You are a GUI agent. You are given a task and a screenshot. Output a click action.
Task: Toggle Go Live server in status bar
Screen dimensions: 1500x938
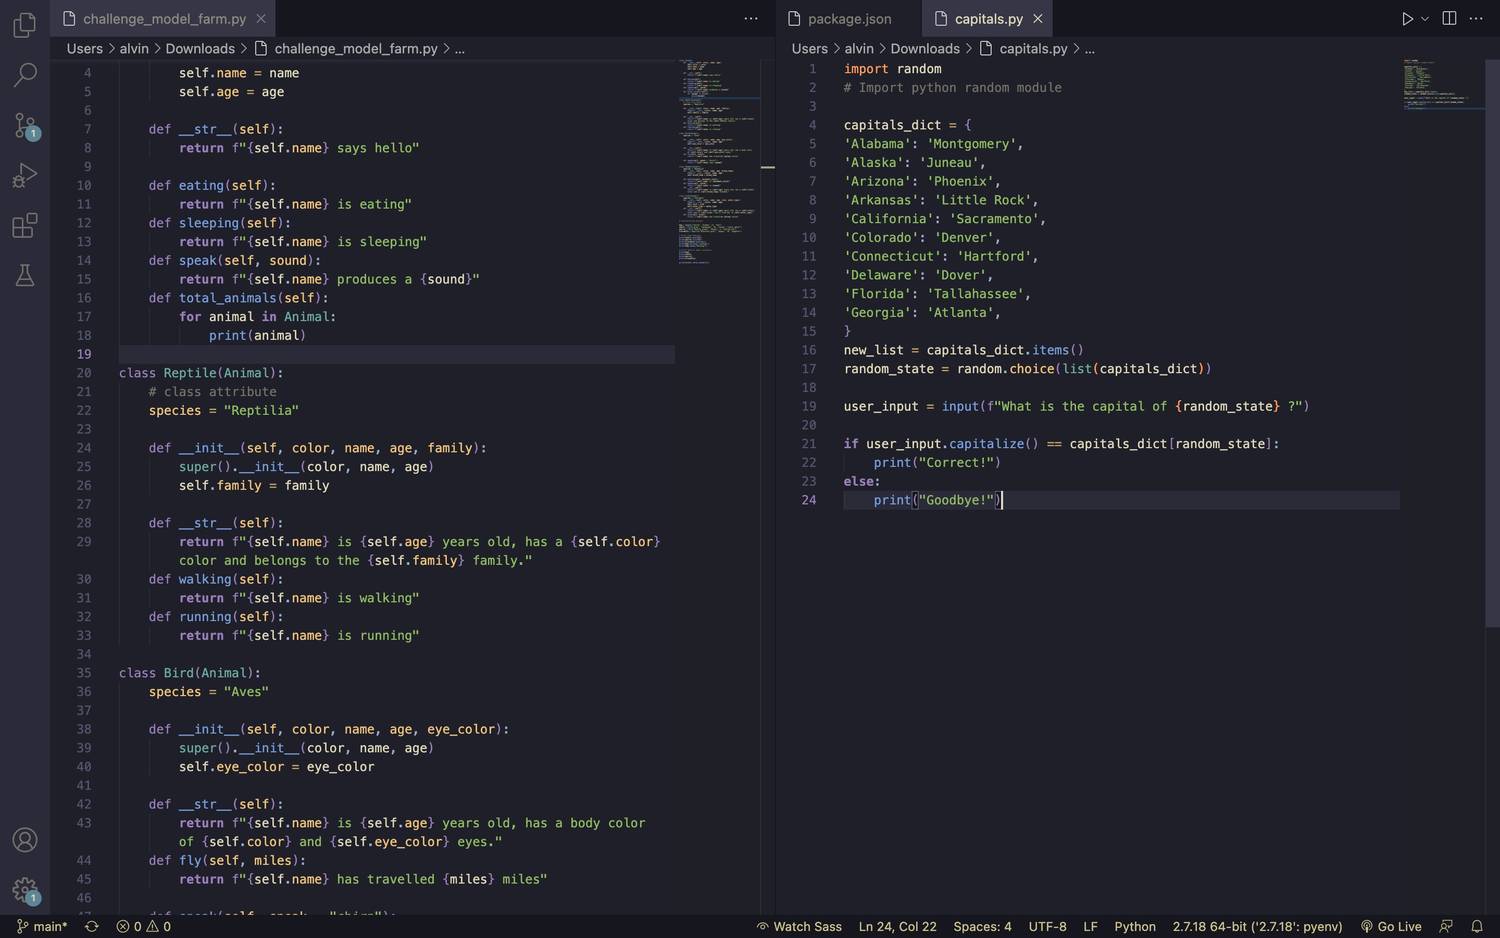pyautogui.click(x=1390, y=926)
